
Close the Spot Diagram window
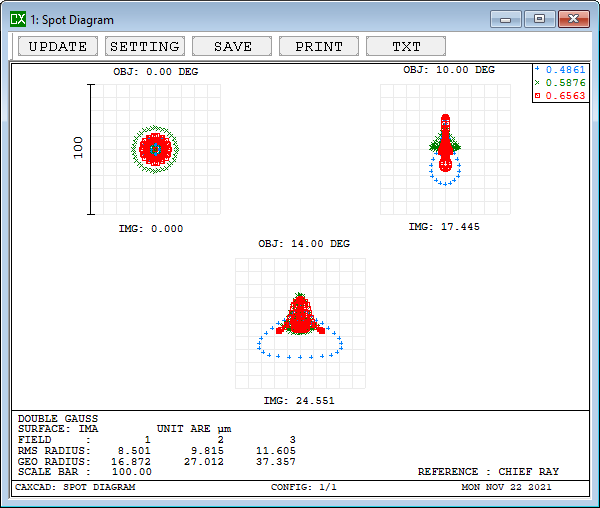574,19
